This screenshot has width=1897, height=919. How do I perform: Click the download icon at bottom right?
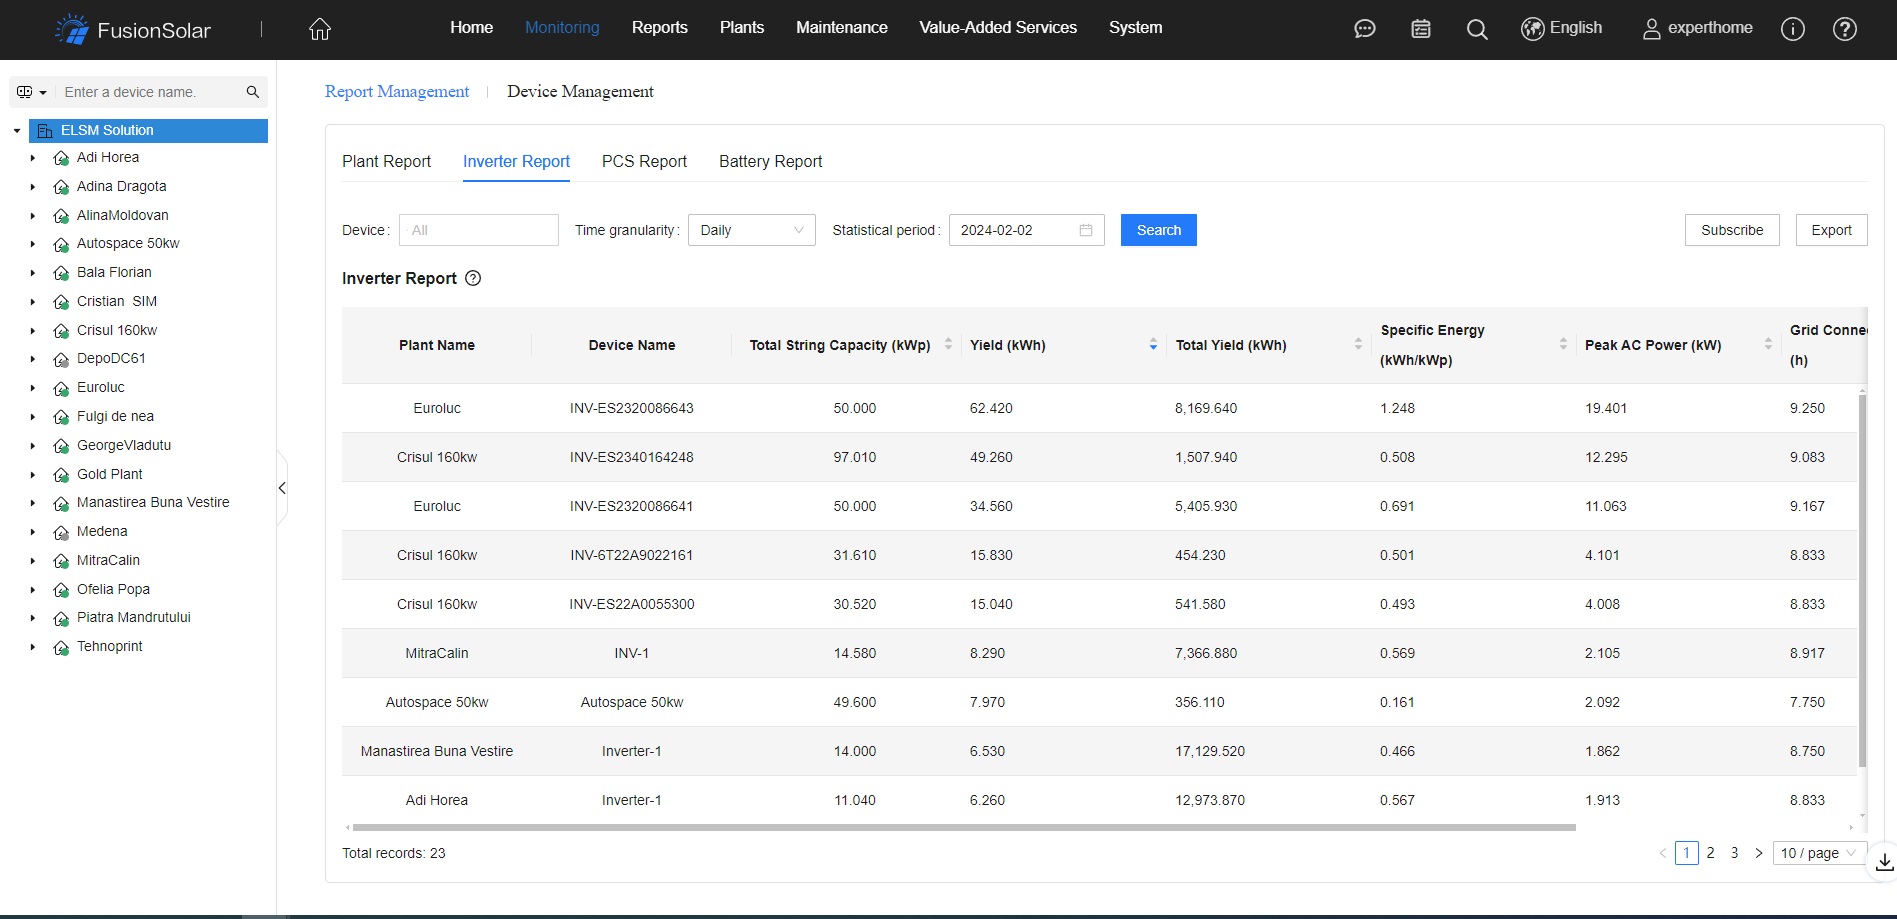pos(1884,862)
